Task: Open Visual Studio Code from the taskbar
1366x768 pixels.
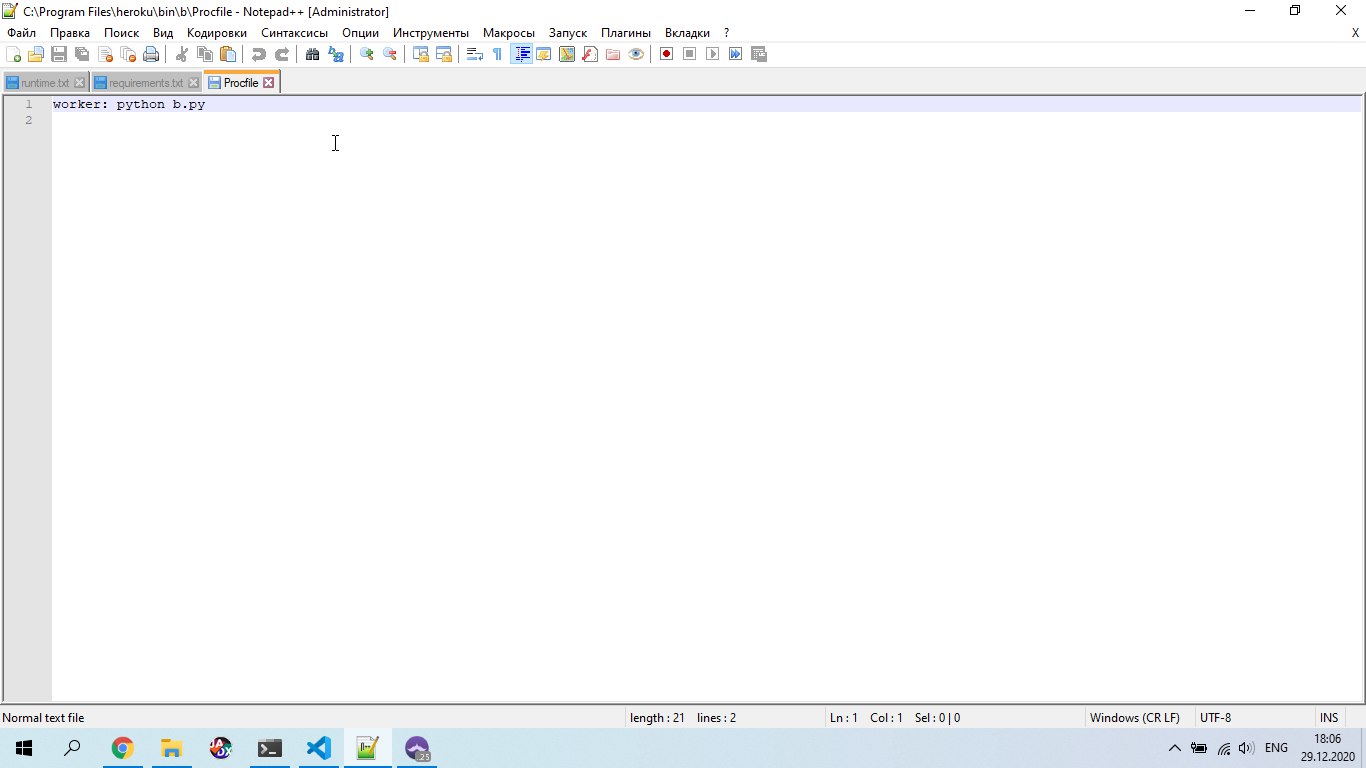Action: [318, 748]
